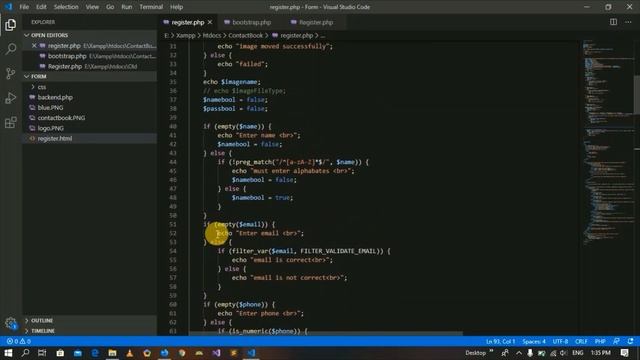This screenshot has width=640, height=360.
Task: Open Visual Studio purple icon on taskbar
Action: coord(216,353)
